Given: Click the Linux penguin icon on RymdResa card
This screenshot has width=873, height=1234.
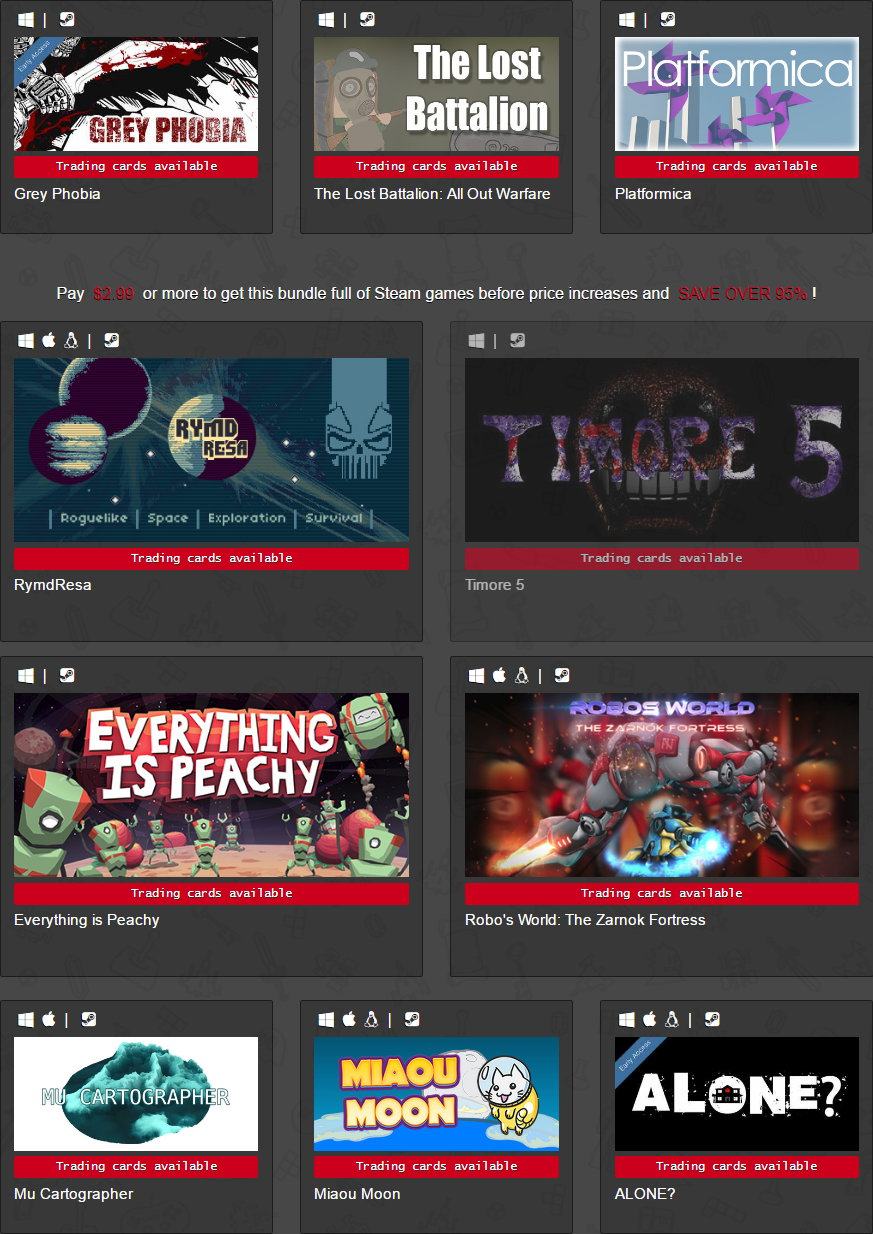Looking at the screenshot, I should pos(70,340).
